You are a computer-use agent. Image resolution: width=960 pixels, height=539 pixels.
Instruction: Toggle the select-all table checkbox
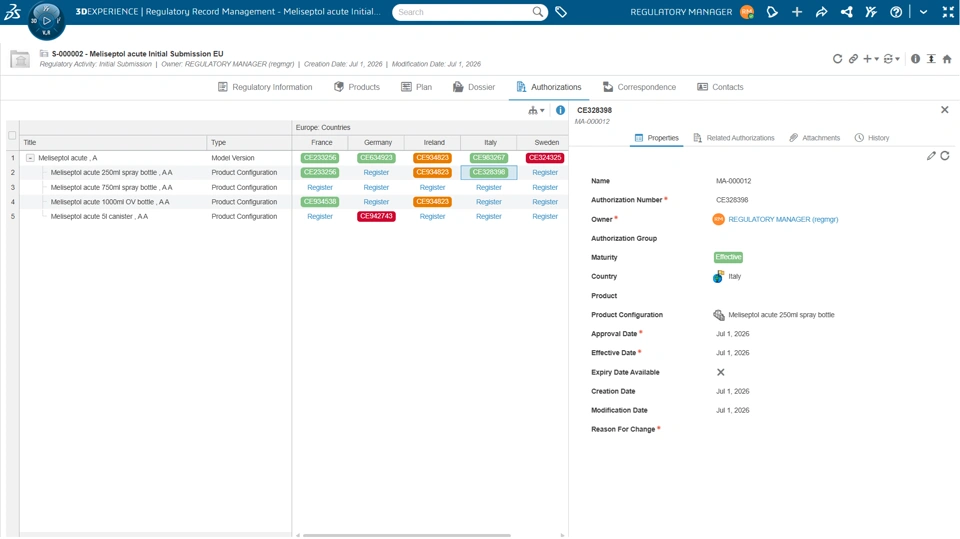(12, 135)
